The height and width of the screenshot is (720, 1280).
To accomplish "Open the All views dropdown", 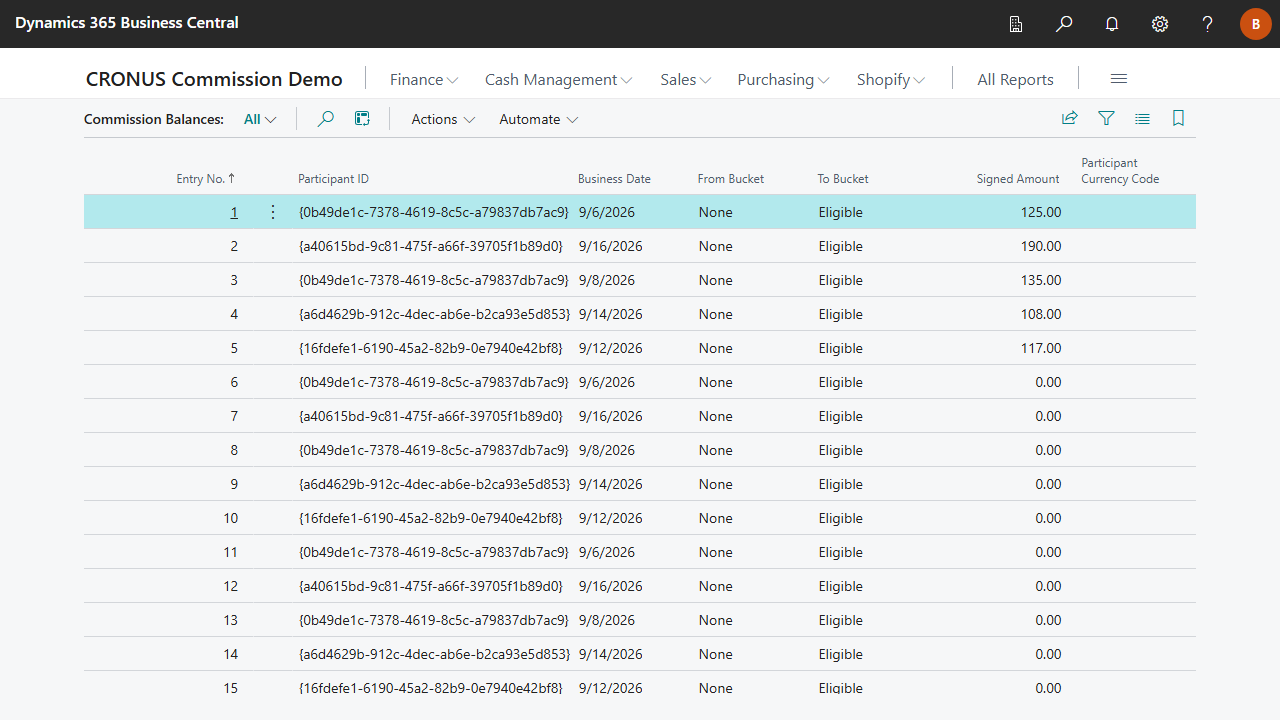I will [x=260, y=119].
